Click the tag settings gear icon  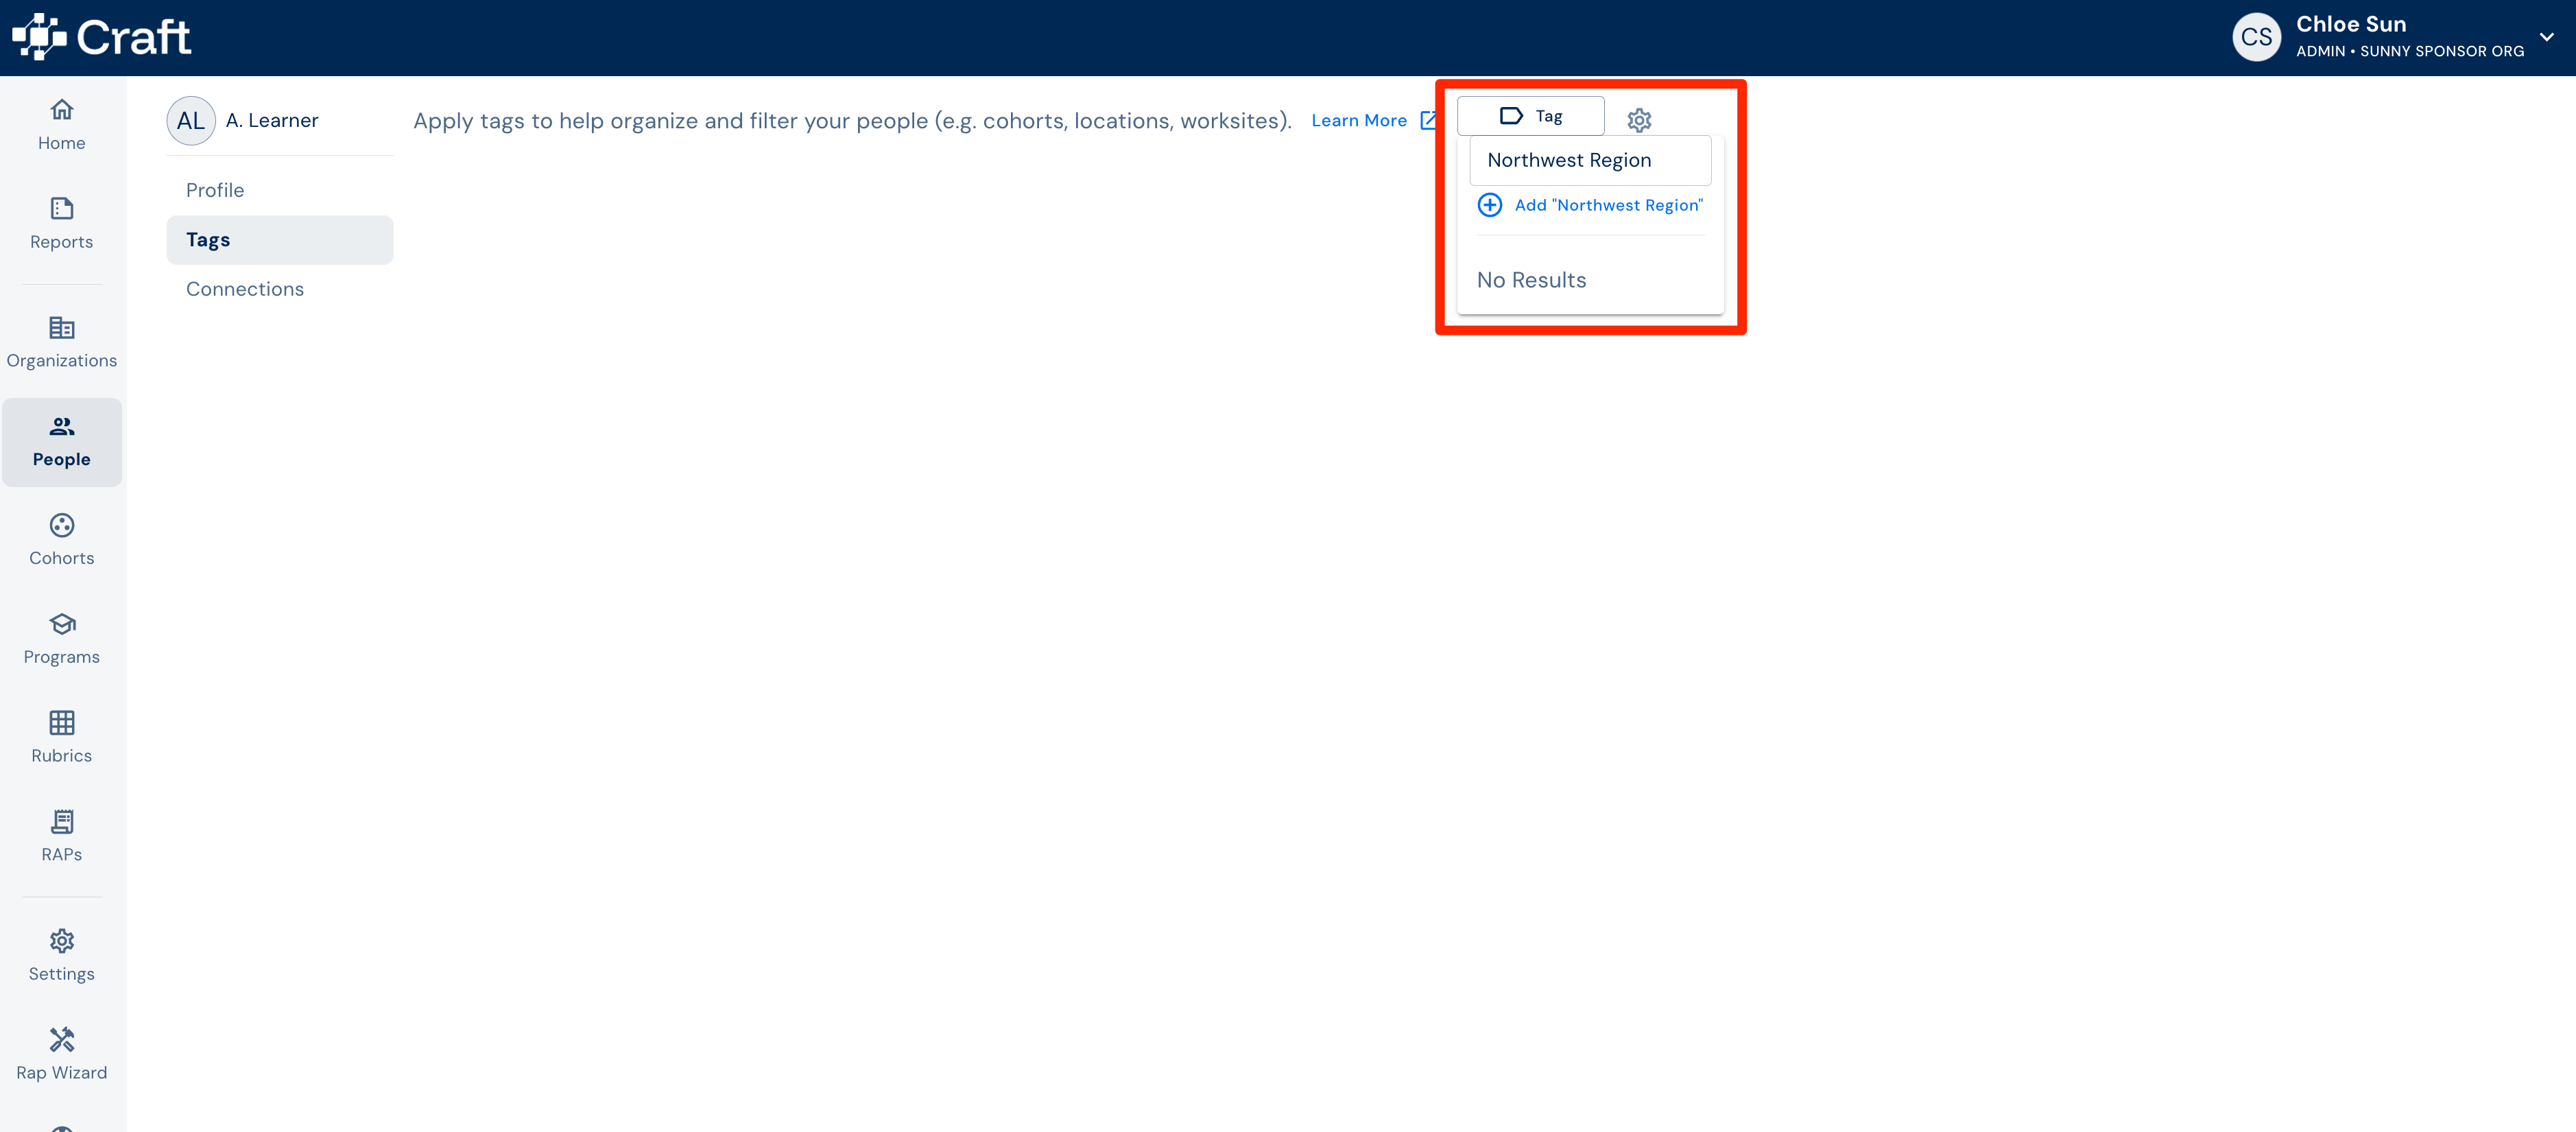(1639, 120)
